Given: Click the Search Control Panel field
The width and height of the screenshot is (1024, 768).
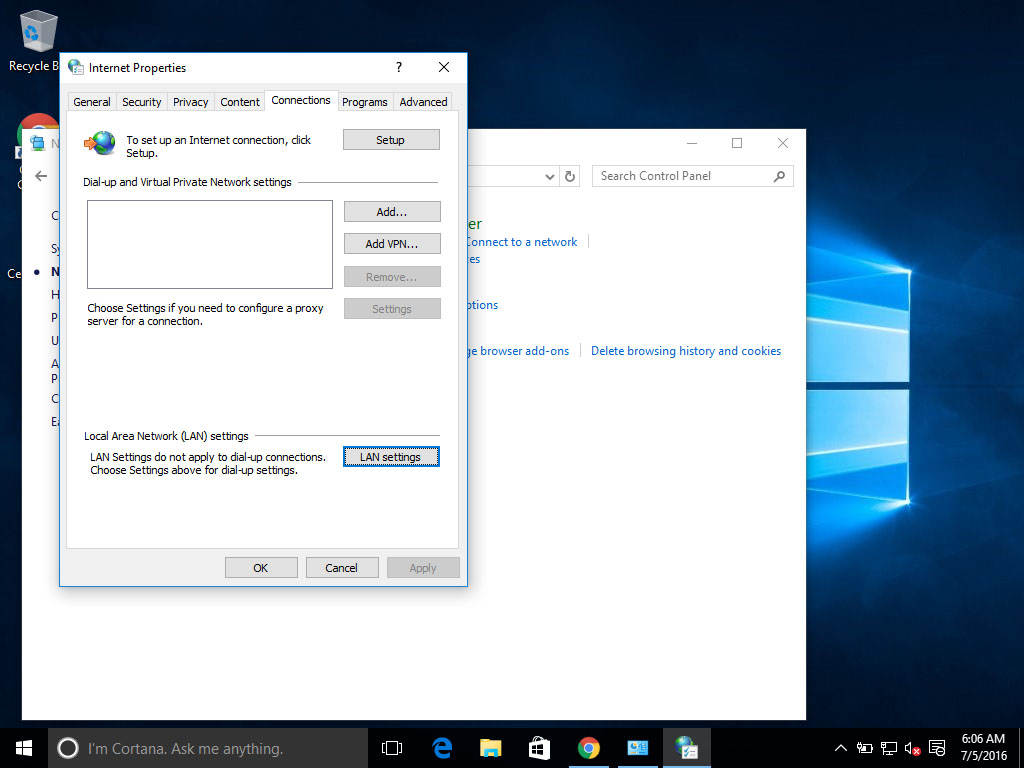Looking at the screenshot, I should (682, 176).
